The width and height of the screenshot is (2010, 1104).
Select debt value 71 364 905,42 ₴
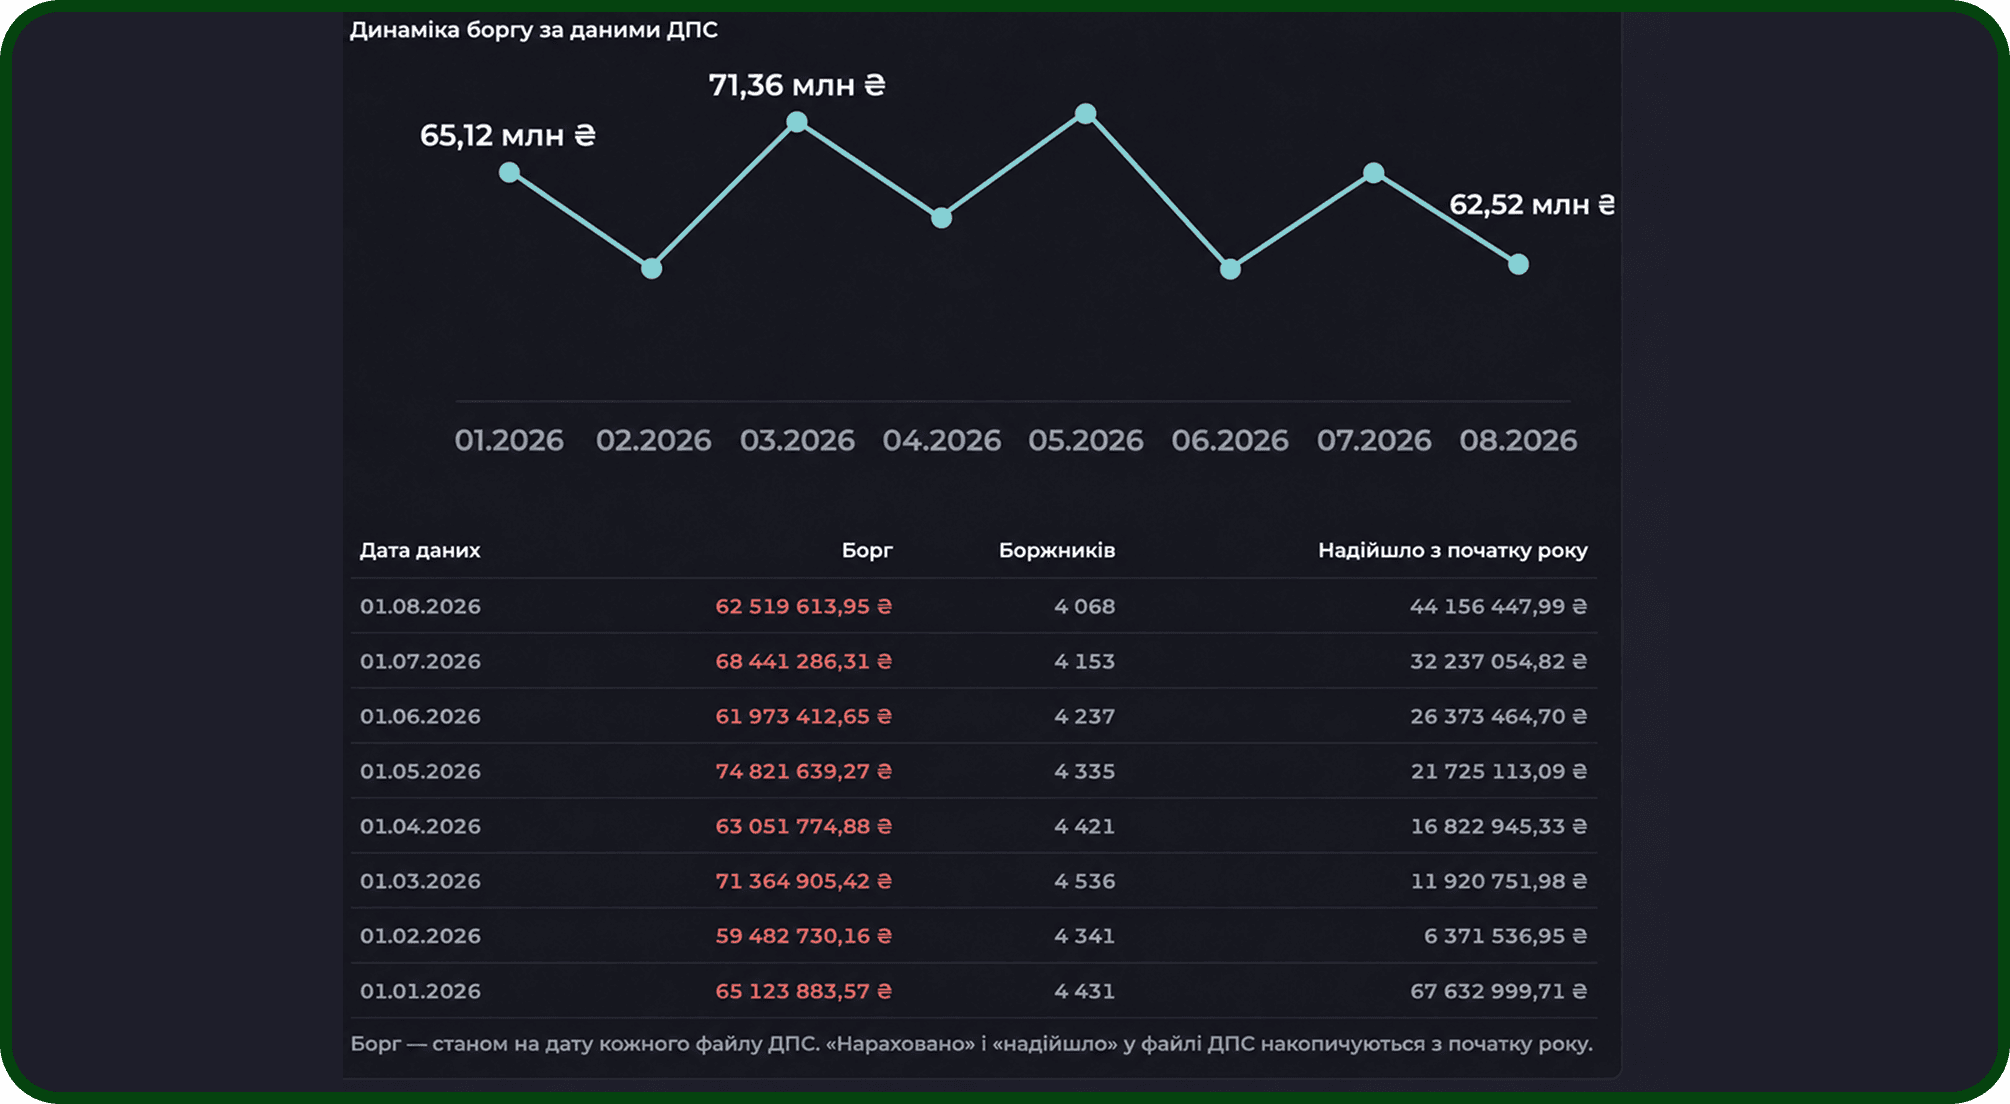(804, 881)
